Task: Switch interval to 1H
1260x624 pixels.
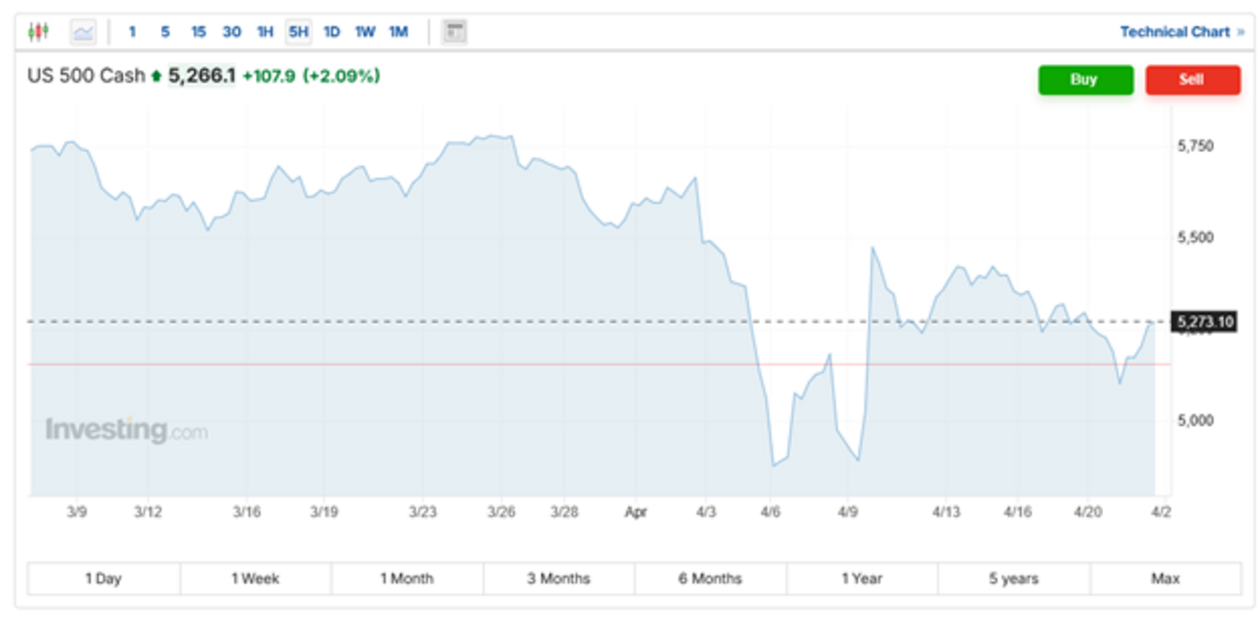Action: coord(265,32)
